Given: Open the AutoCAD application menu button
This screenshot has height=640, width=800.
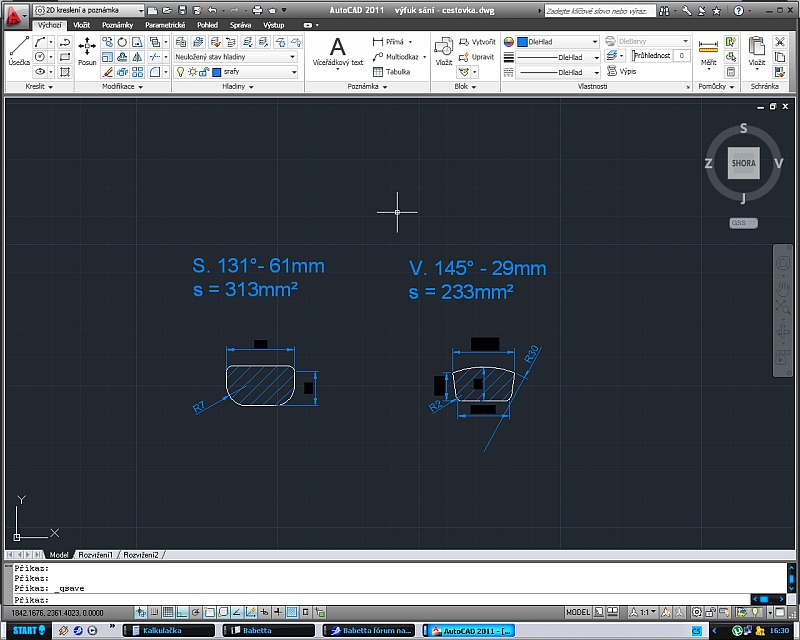Looking at the screenshot, I should 15,15.
